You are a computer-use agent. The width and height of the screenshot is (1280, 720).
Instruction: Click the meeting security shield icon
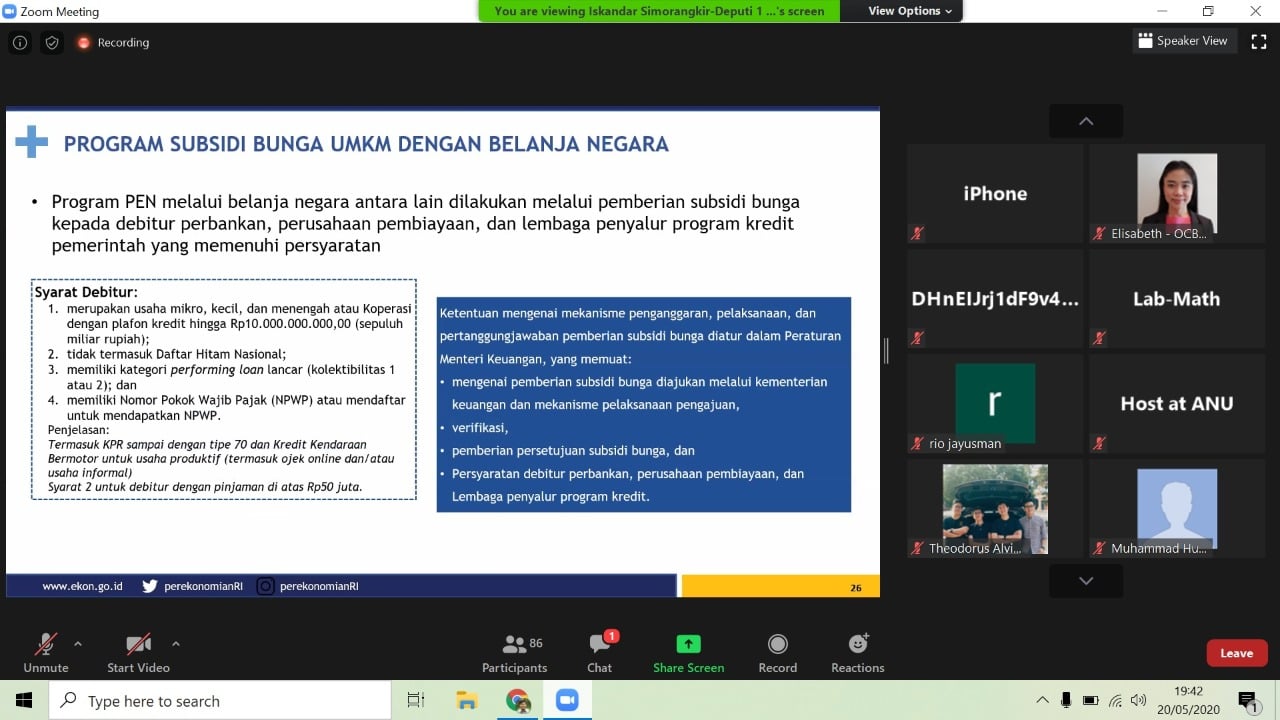pyautogui.click(x=51, y=42)
